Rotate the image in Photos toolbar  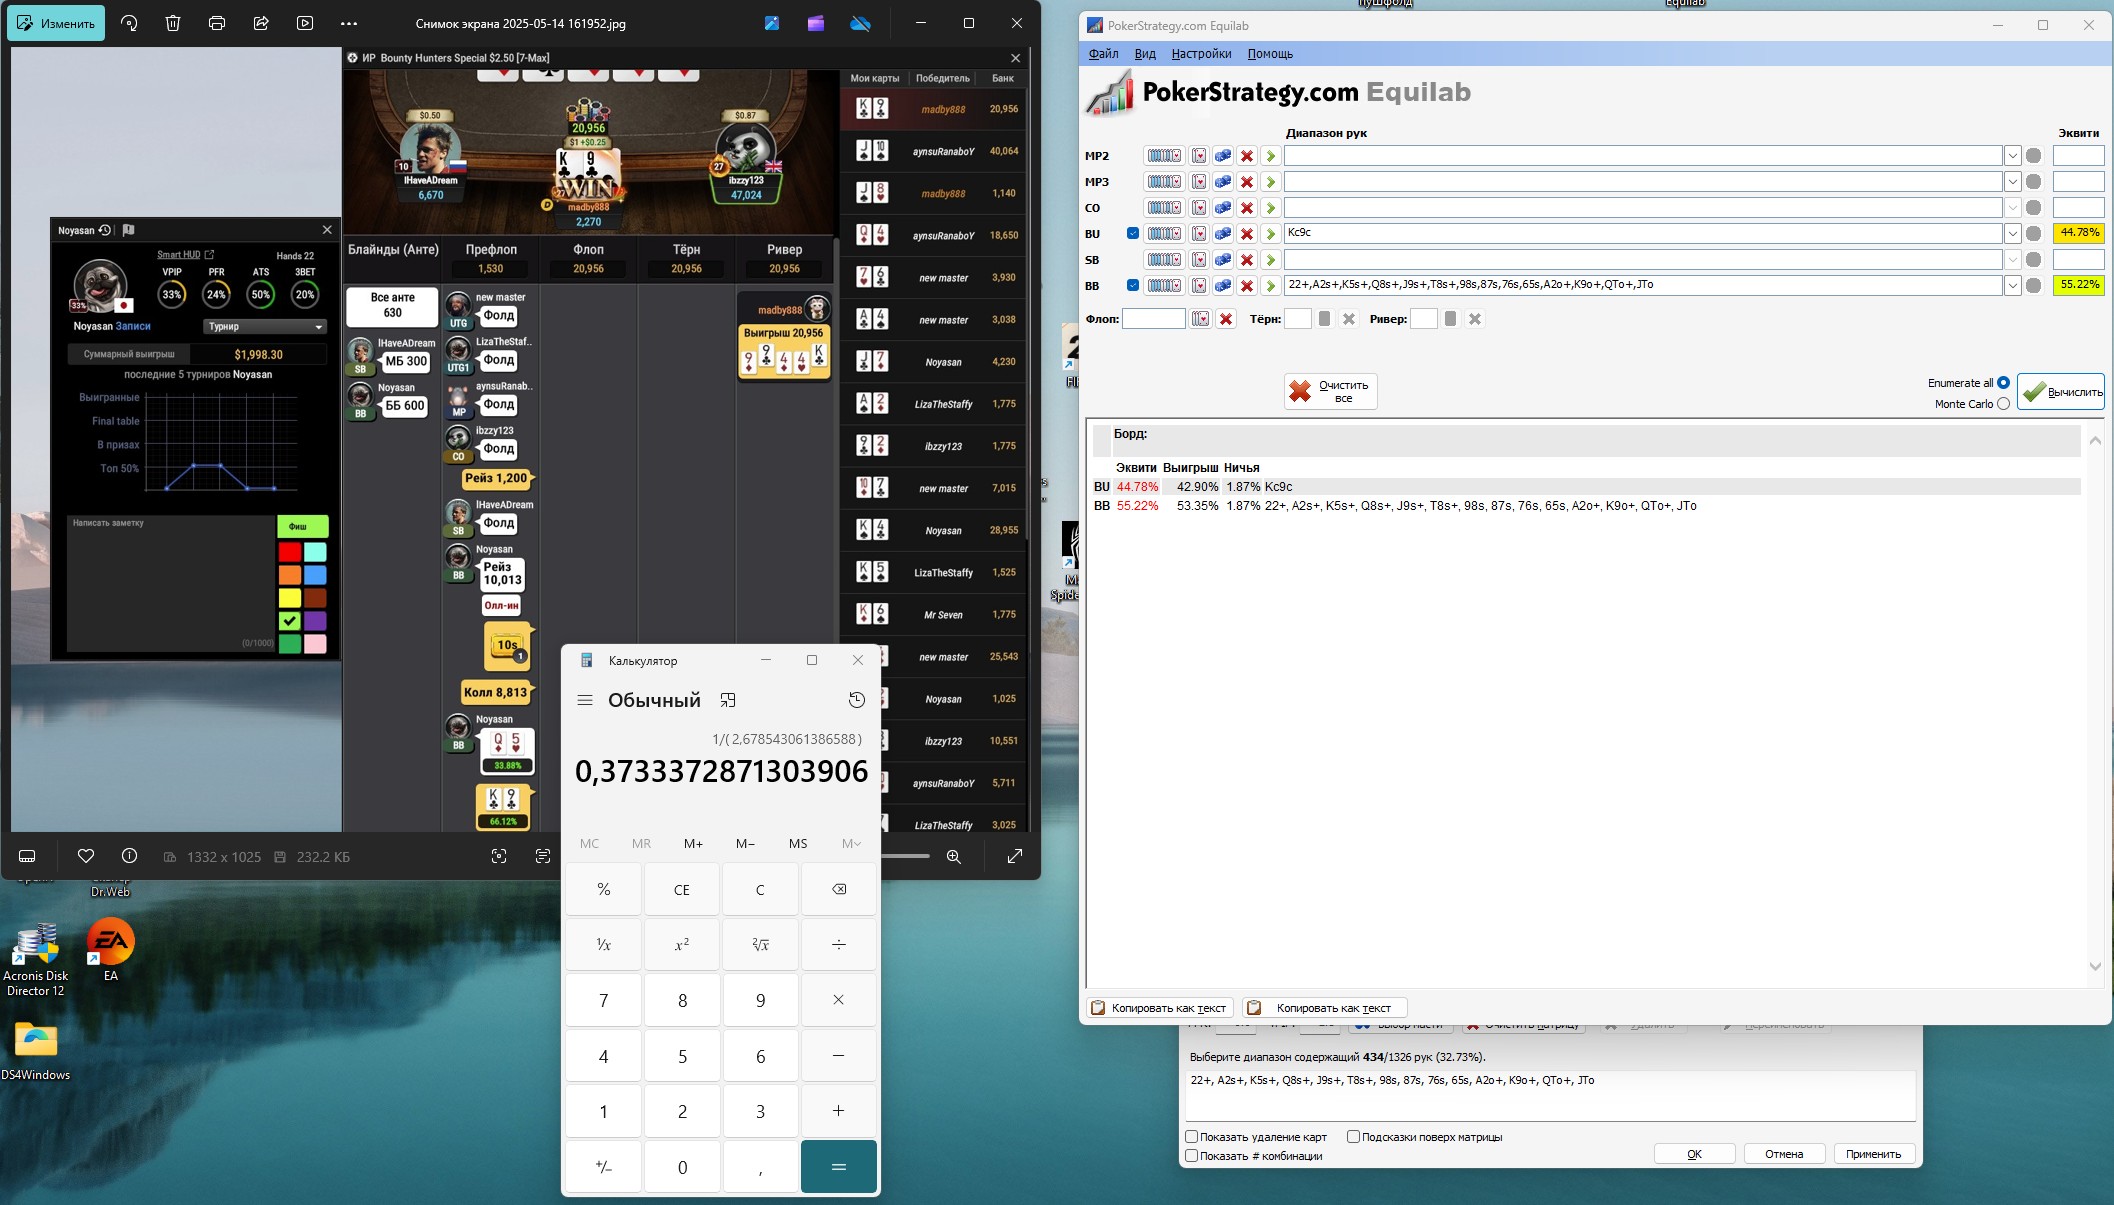pos(129,23)
